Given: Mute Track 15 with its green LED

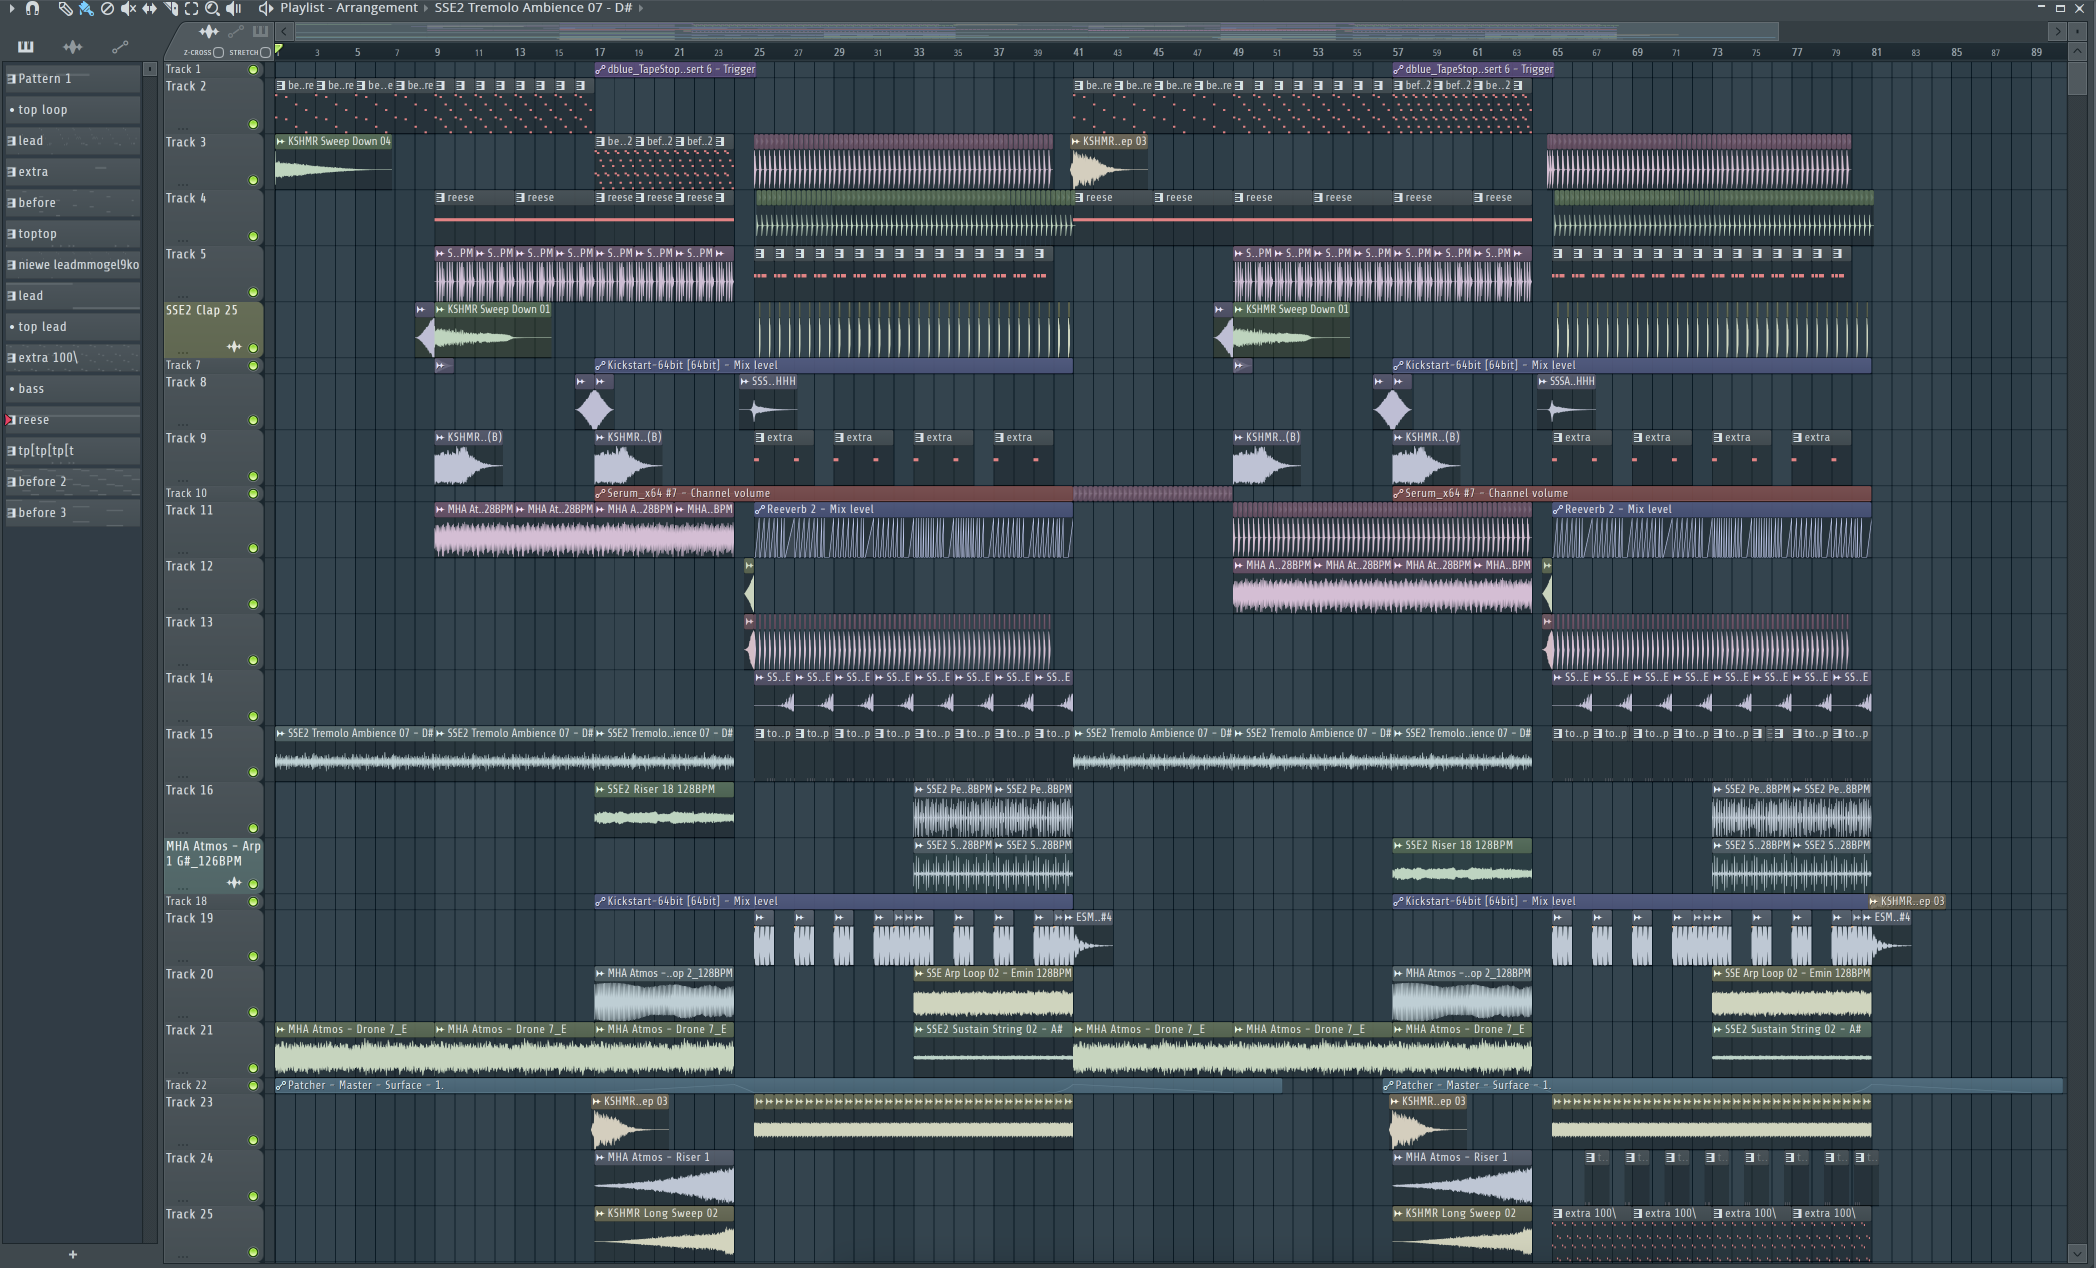Looking at the screenshot, I should point(253,772).
